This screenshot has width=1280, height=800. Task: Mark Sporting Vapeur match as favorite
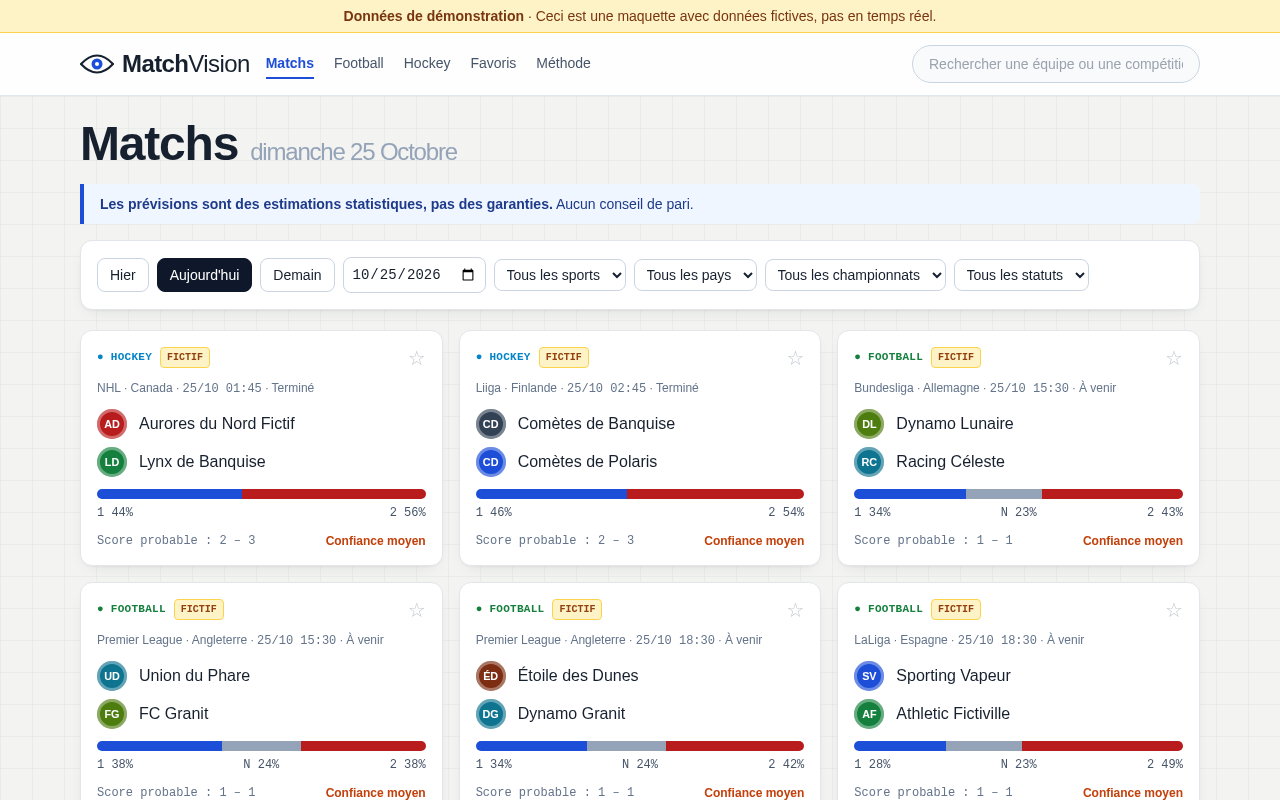point(1173,610)
